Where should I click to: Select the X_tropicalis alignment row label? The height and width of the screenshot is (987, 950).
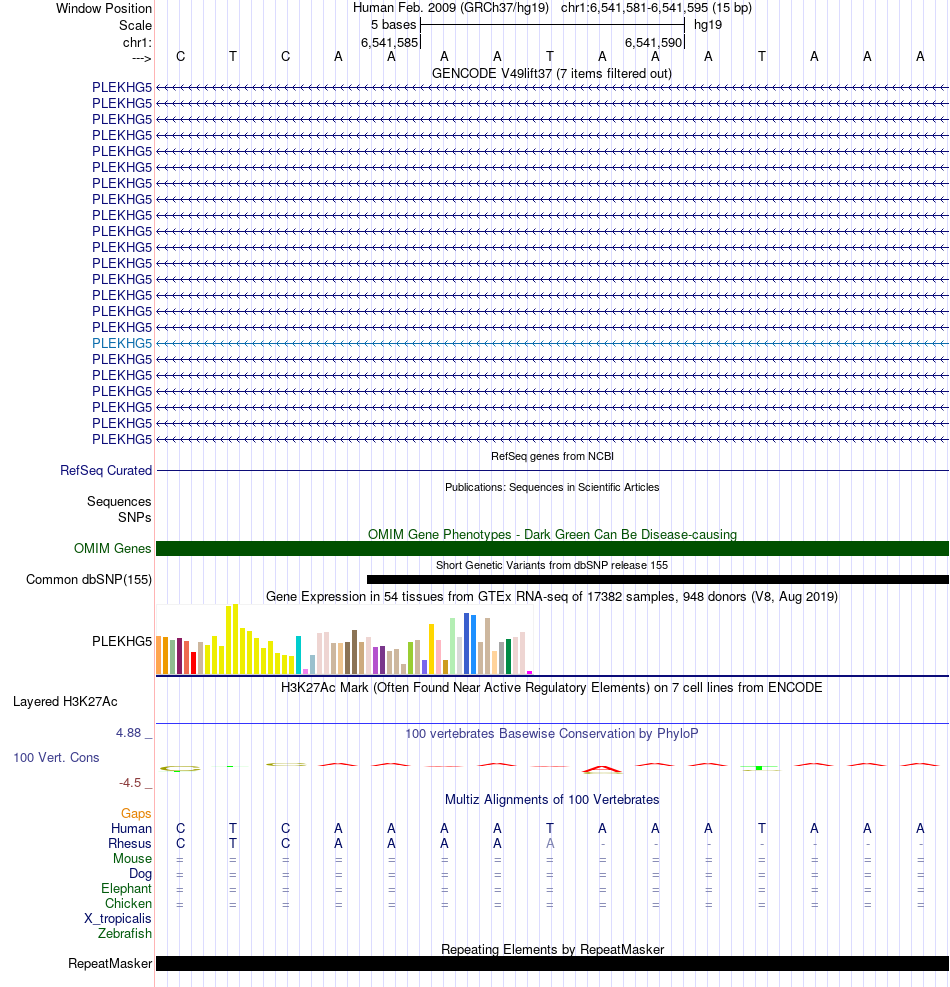(118, 918)
